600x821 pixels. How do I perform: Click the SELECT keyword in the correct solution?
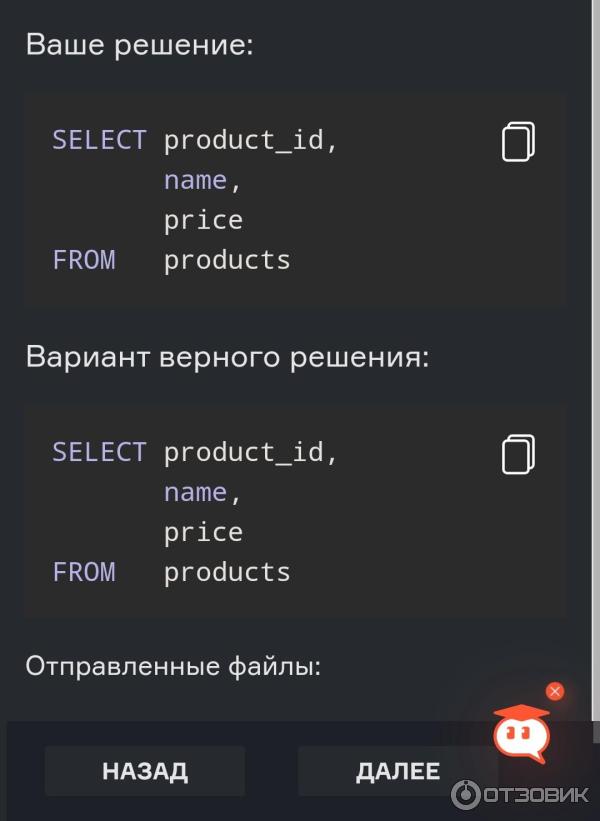99,451
